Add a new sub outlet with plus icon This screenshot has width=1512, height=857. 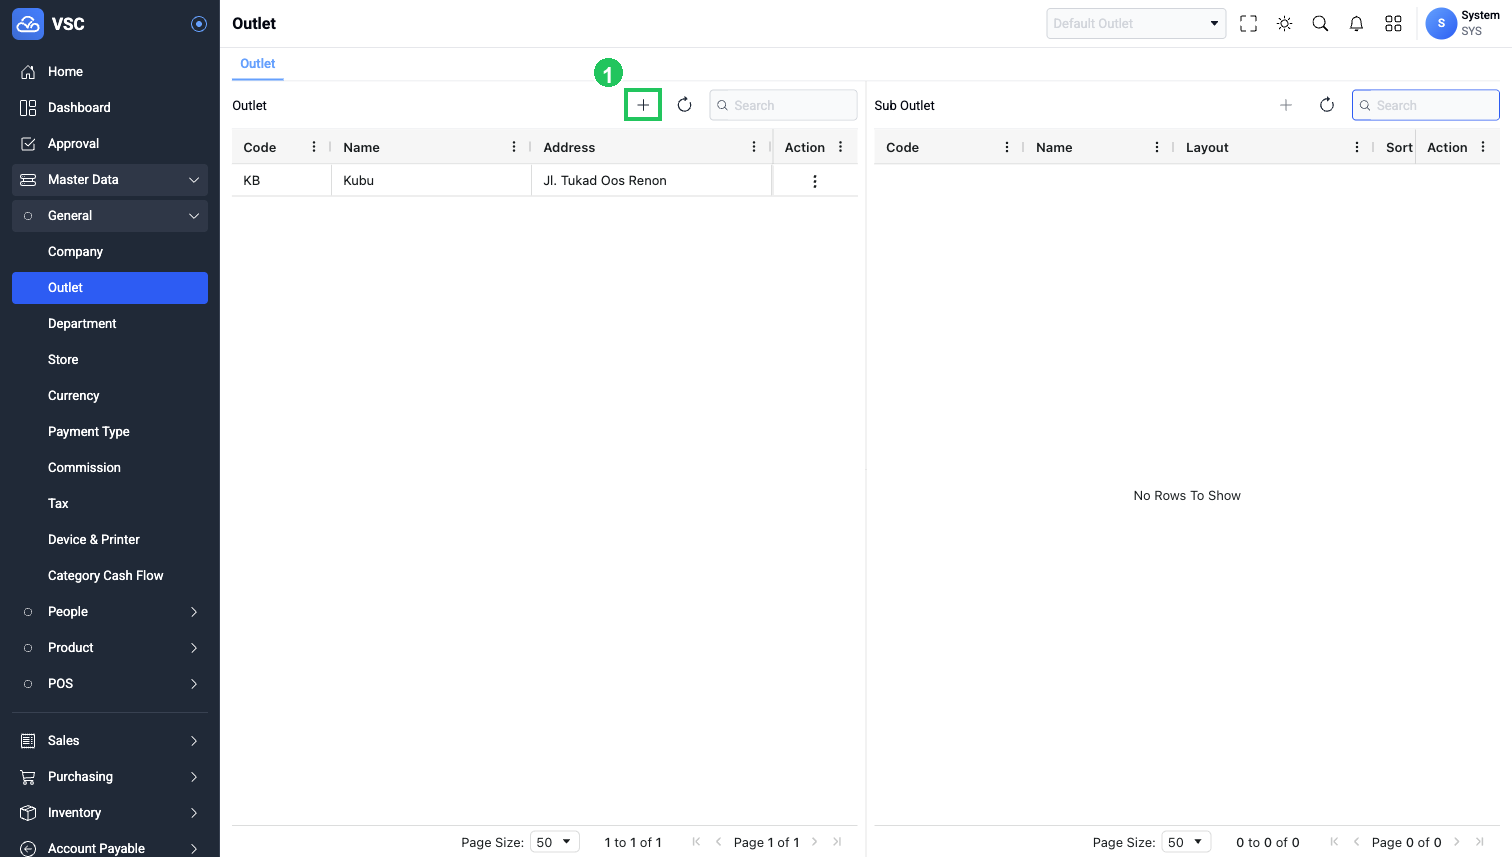1286,105
